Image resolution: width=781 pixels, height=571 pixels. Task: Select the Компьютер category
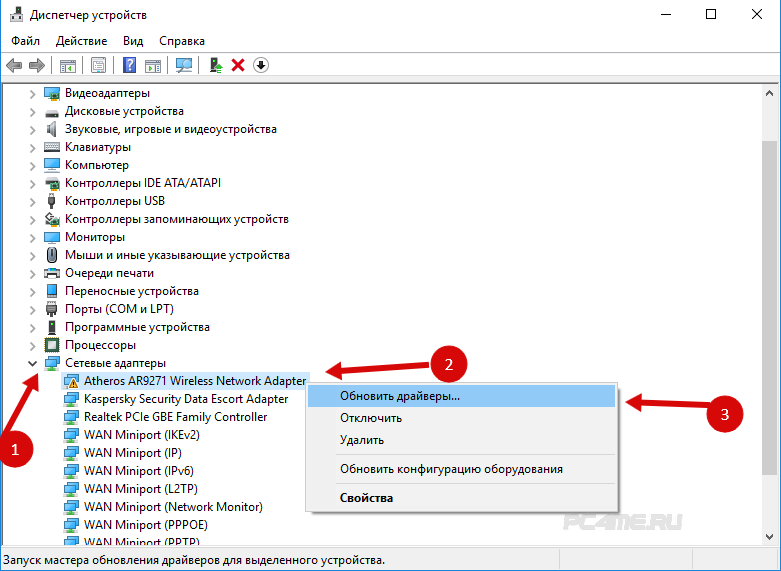click(x=97, y=165)
